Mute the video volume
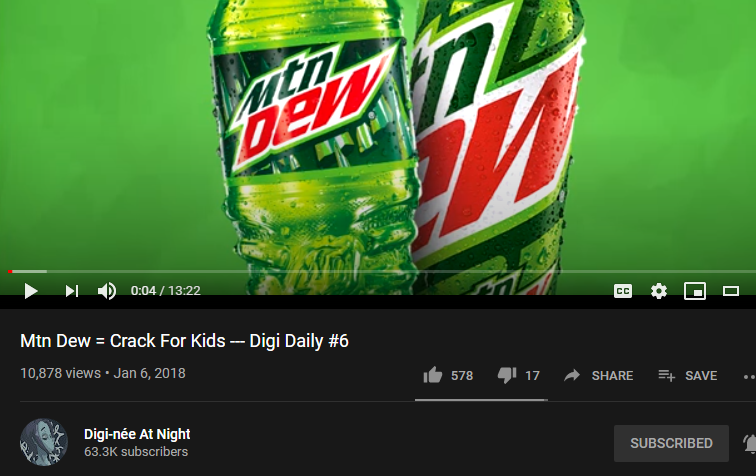The height and width of the screenshot is (476, 756). point(107,291)
